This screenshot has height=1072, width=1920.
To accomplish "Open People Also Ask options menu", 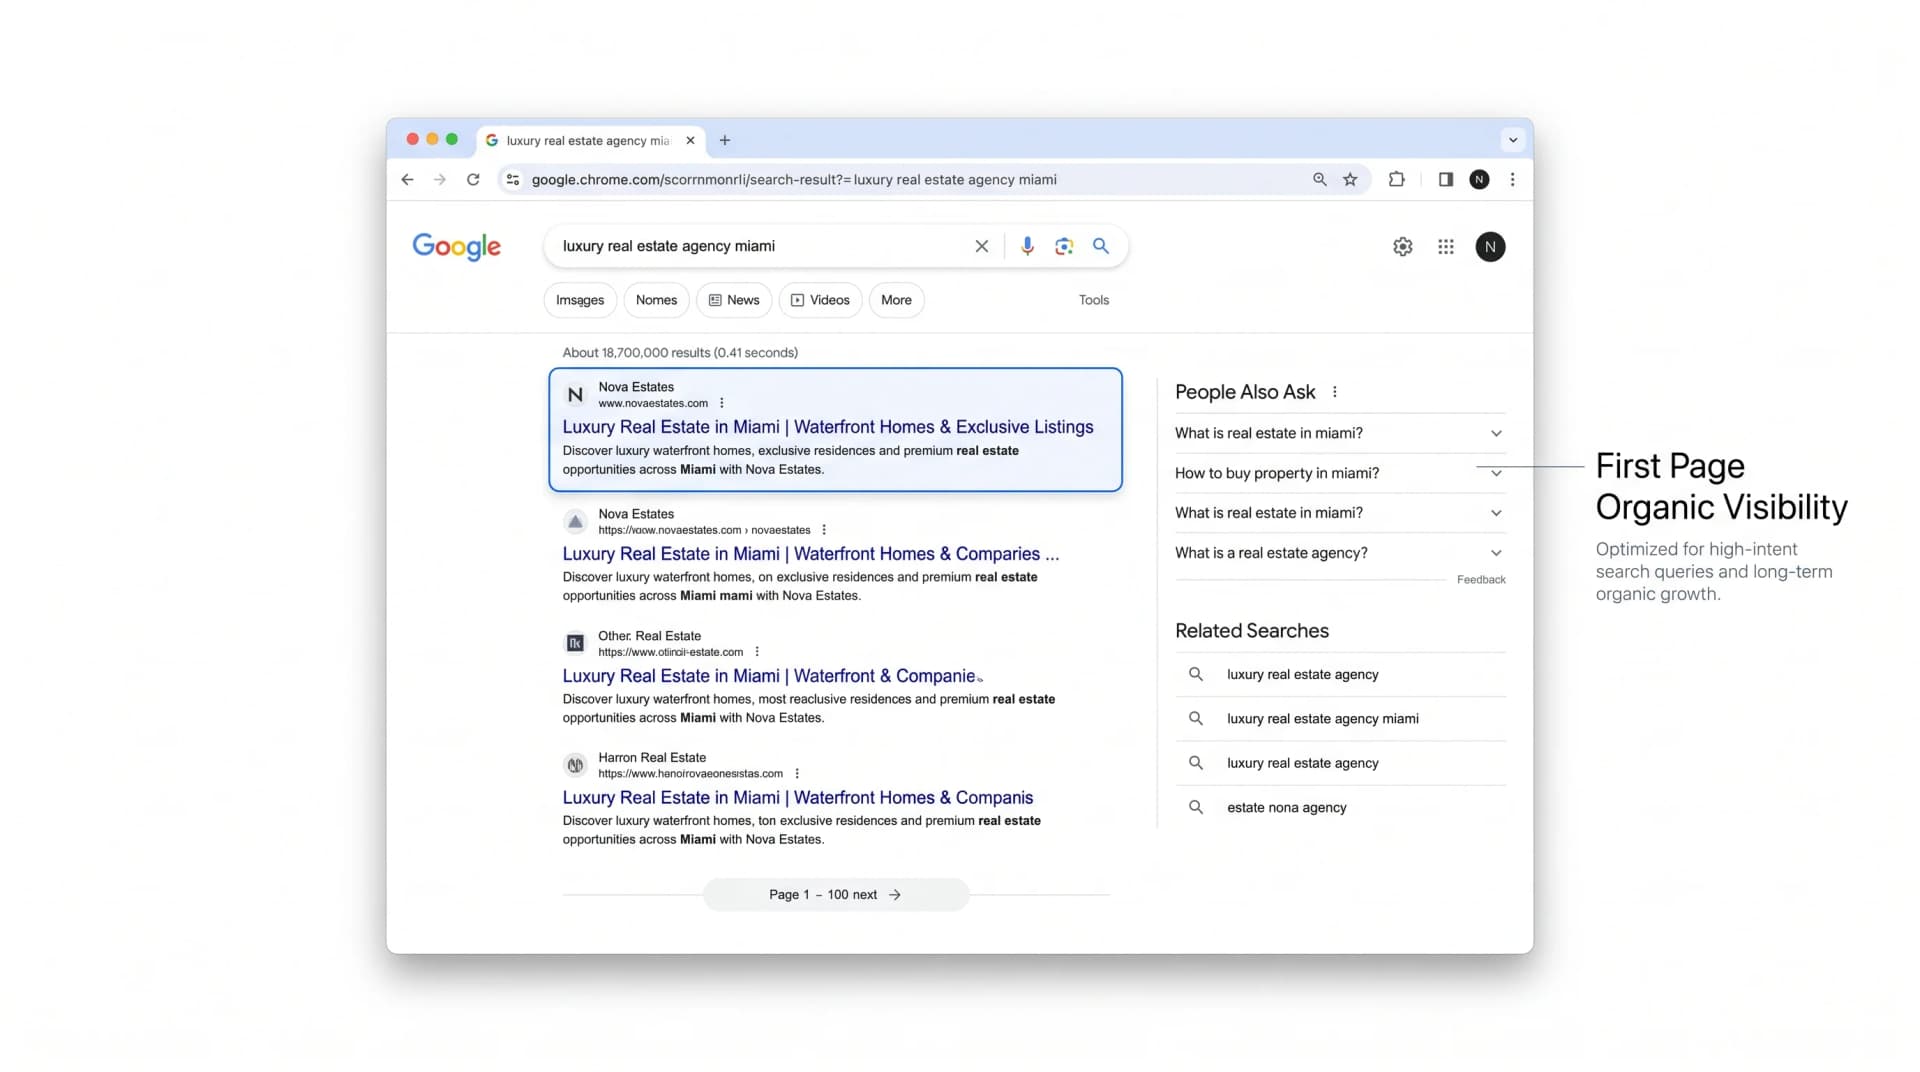I will point(1335,393).
